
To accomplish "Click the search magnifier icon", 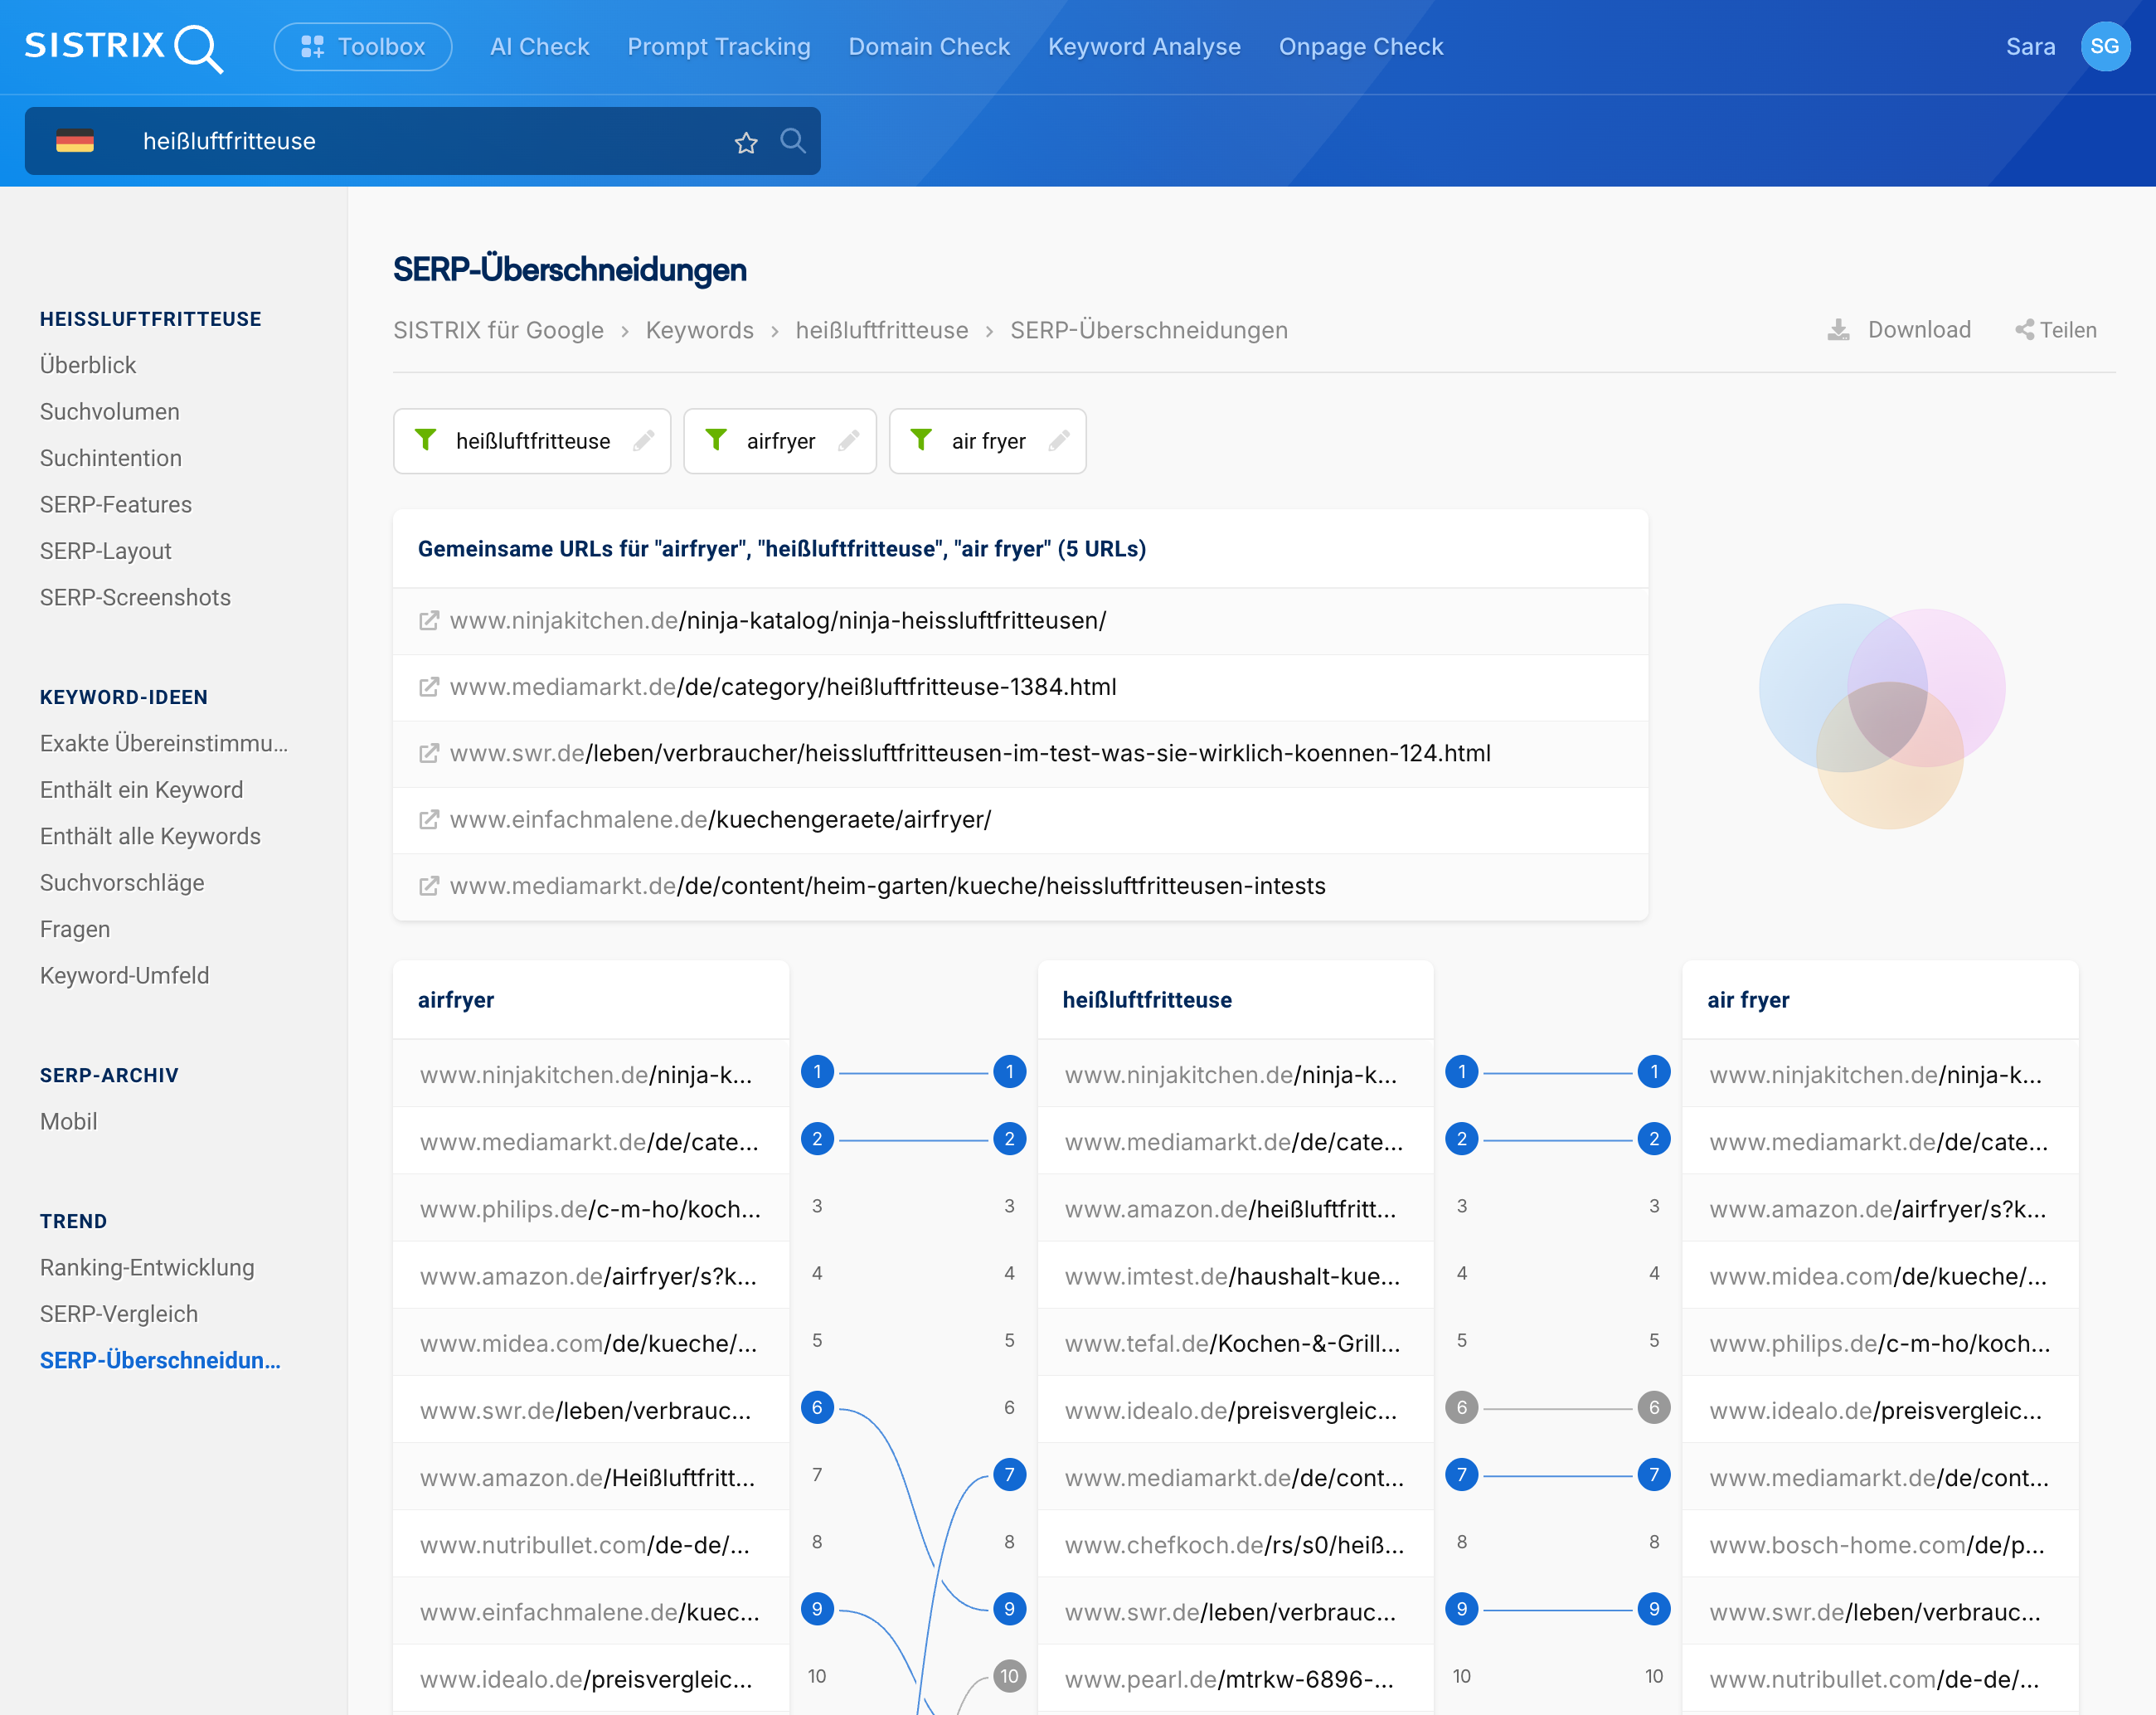I will 793,141.
